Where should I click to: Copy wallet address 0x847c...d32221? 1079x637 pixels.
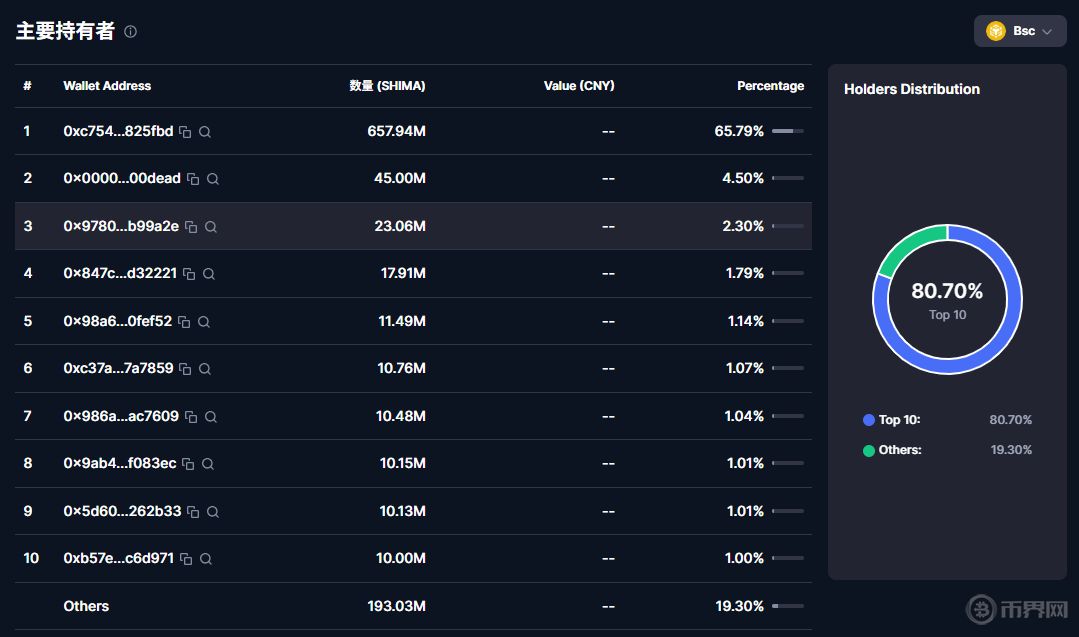tap(189, 274)
